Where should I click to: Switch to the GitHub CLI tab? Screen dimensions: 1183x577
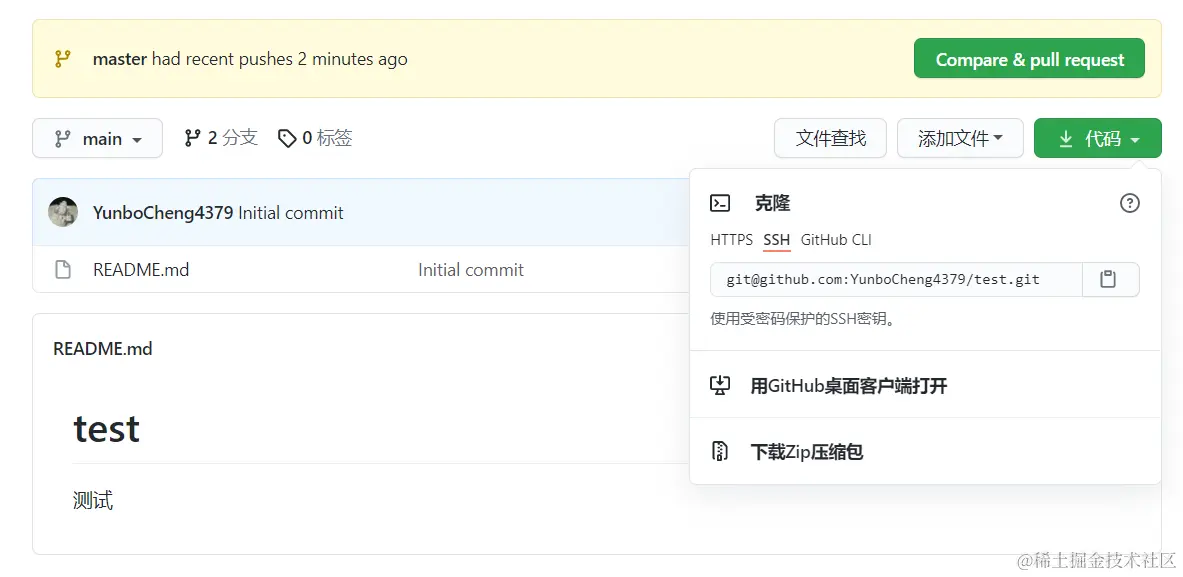point(836,240)
